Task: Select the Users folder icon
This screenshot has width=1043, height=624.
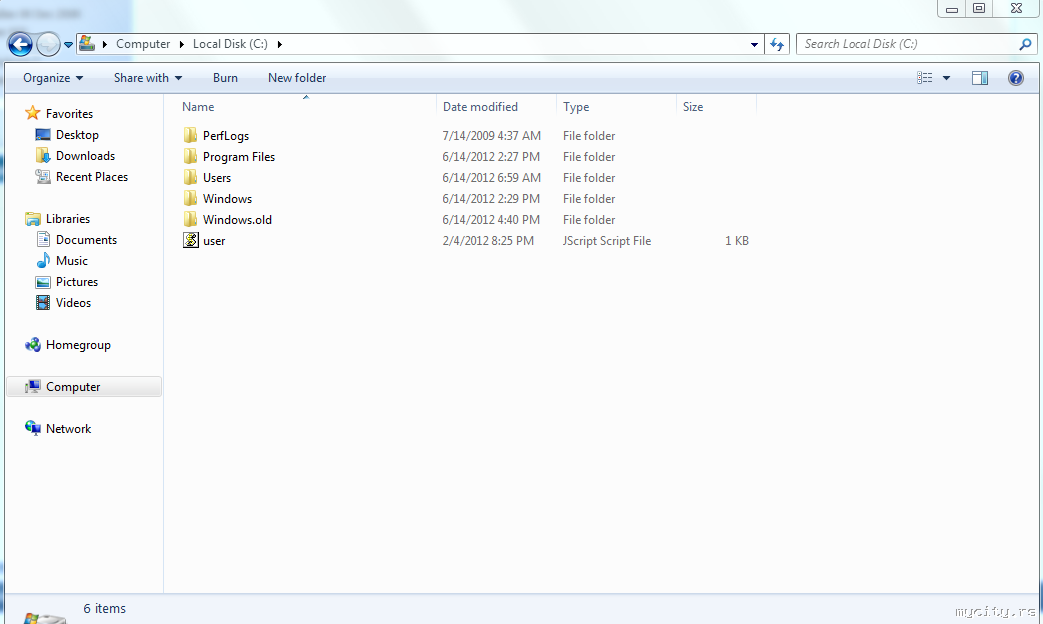Action: [x=190, y=178]
